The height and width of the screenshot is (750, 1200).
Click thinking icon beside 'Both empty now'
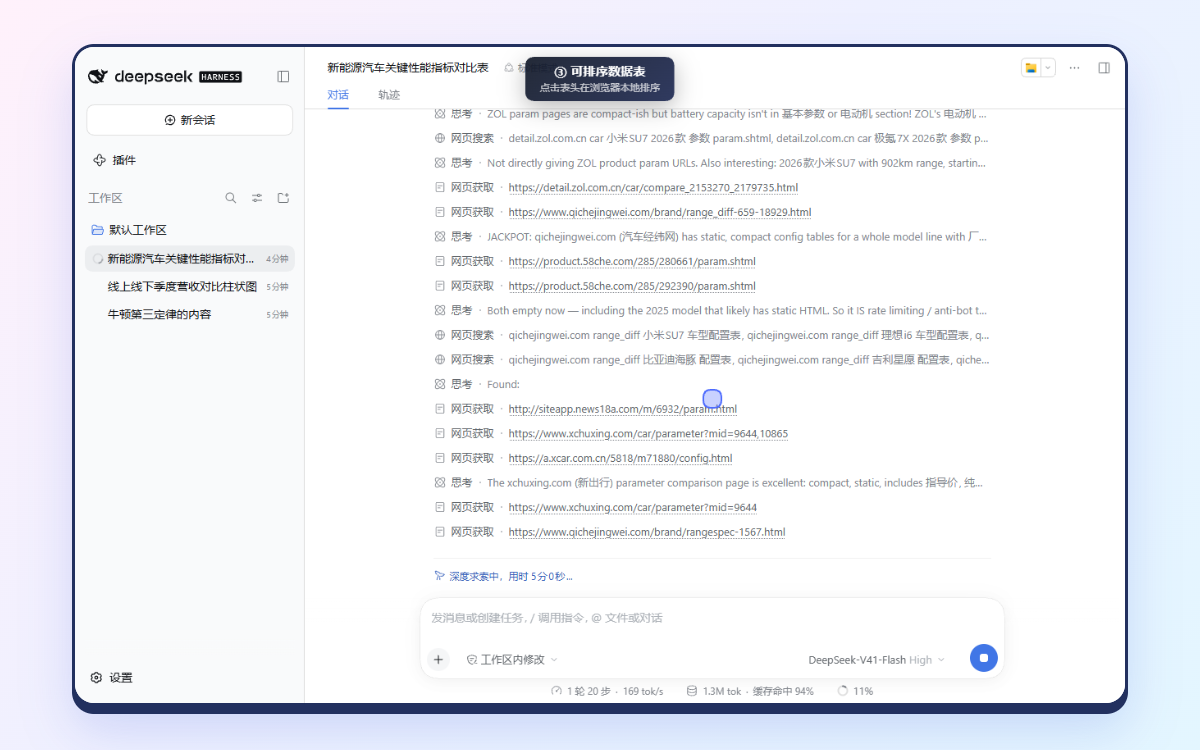click(x=440, y=310)
